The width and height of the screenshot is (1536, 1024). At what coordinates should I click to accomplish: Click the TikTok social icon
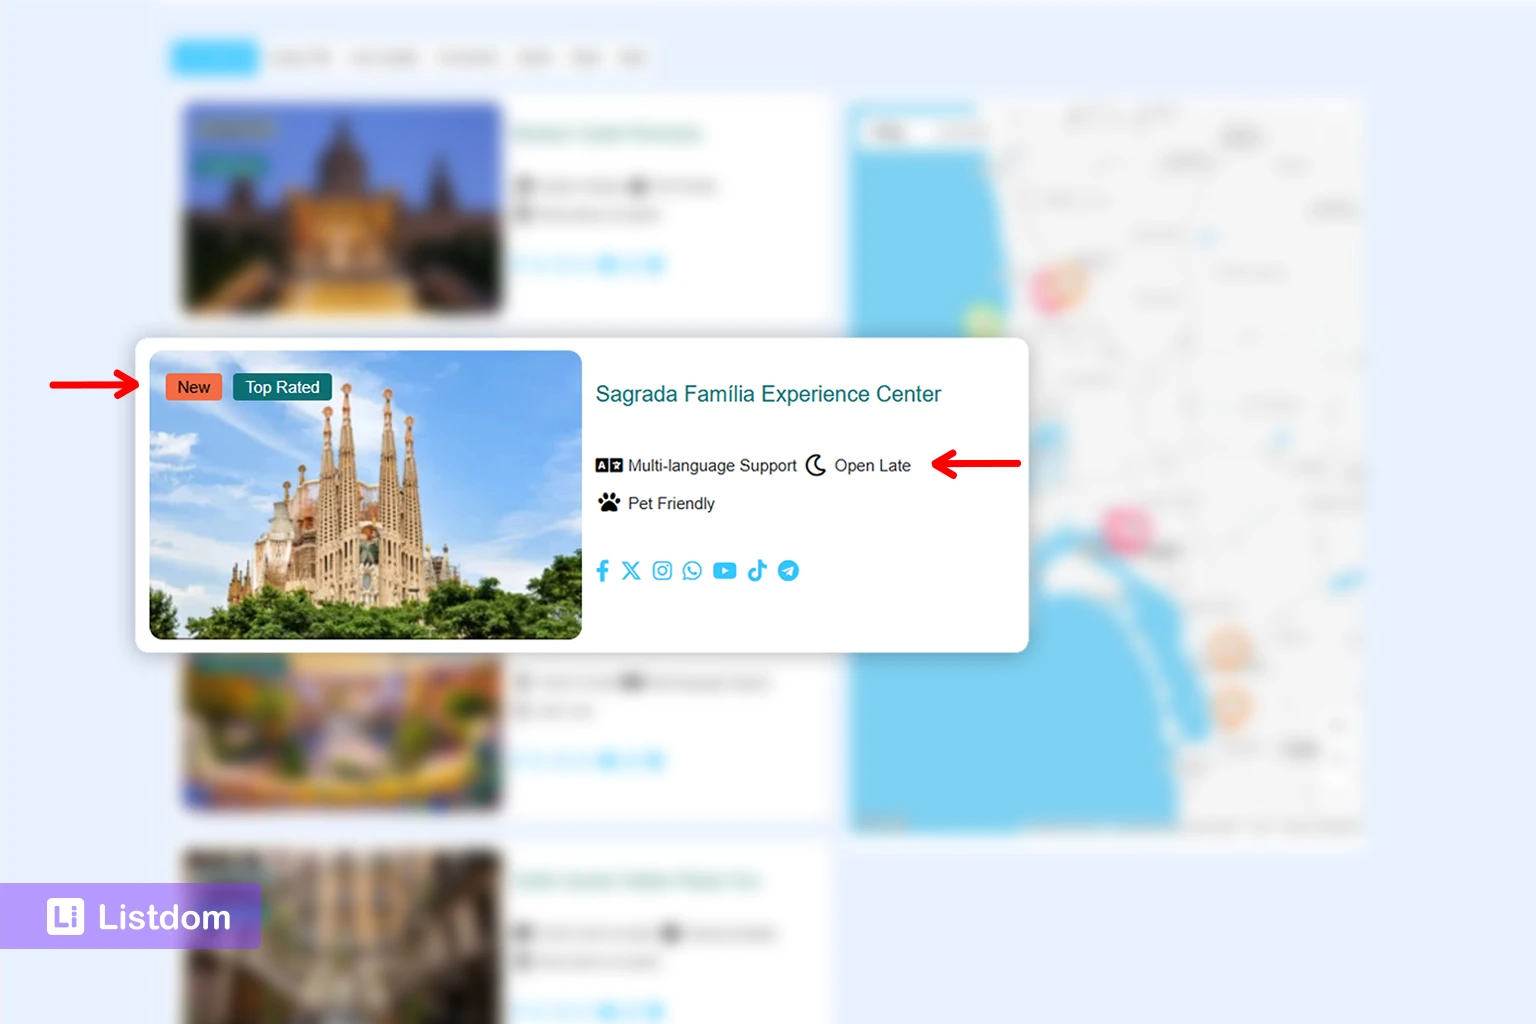(757, 571)
